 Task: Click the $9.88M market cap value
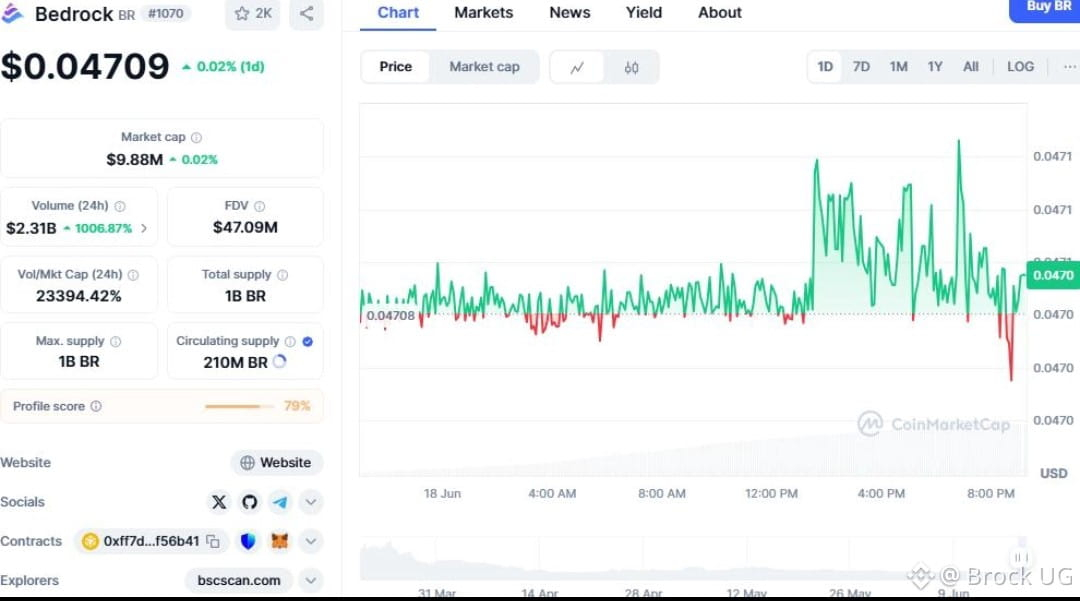134,160
